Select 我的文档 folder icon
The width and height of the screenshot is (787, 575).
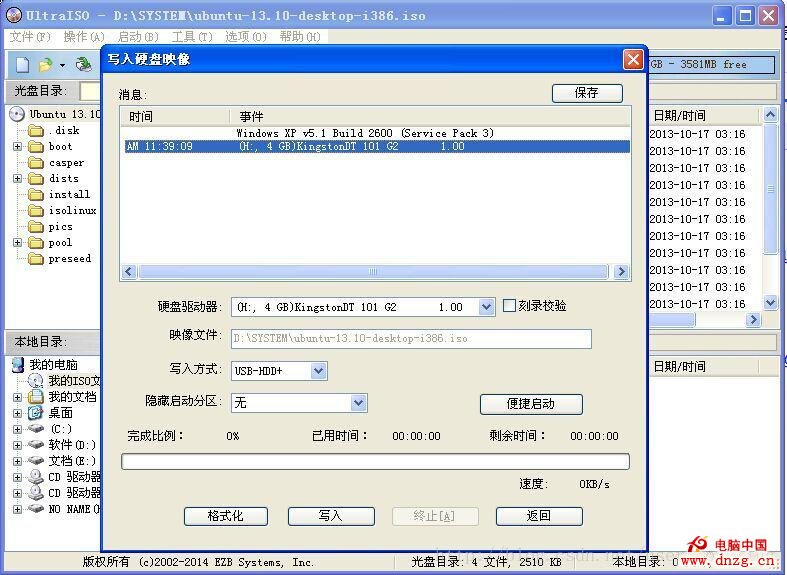36,397
